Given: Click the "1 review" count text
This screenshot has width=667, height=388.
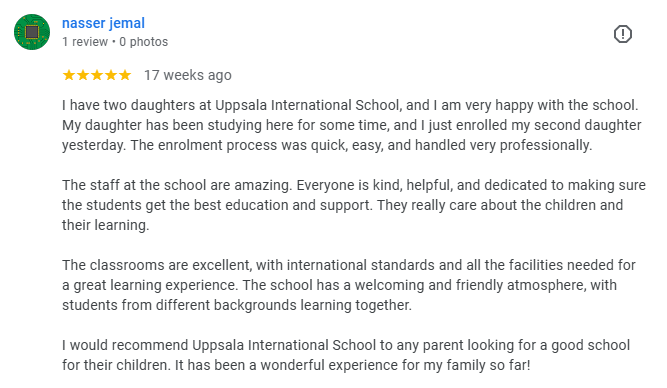Looking at the screenshot, I should tap(85, 42).
